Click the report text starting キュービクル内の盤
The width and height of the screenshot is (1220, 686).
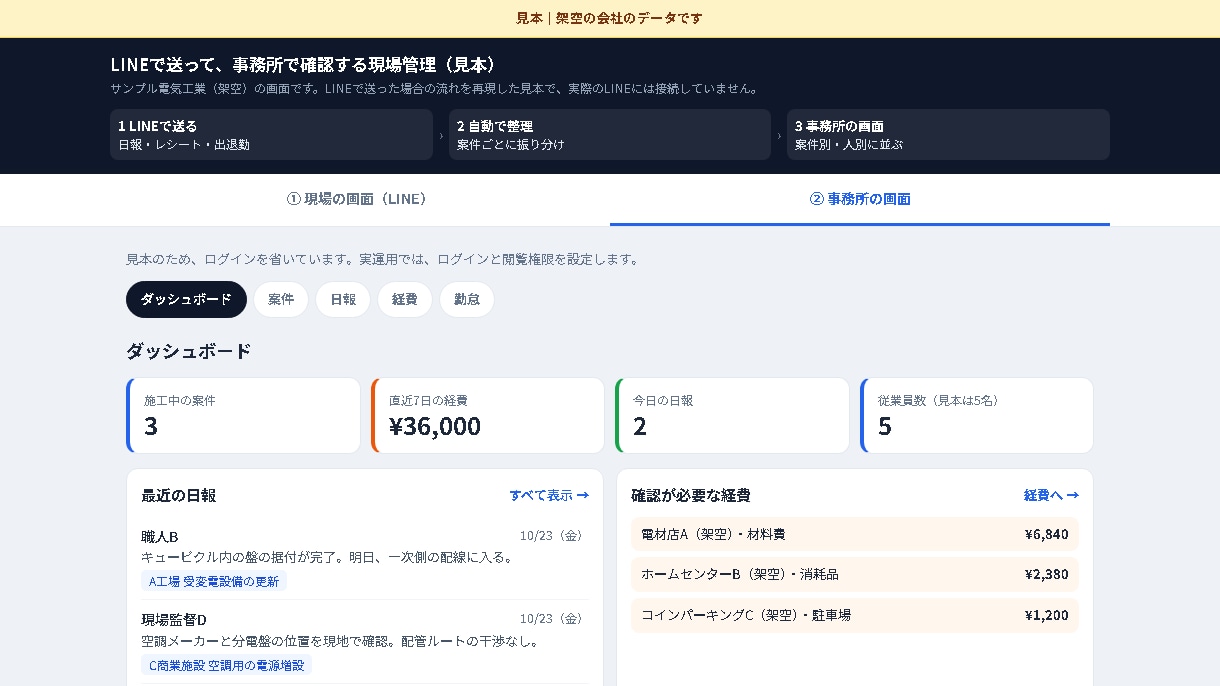(328, 557)
